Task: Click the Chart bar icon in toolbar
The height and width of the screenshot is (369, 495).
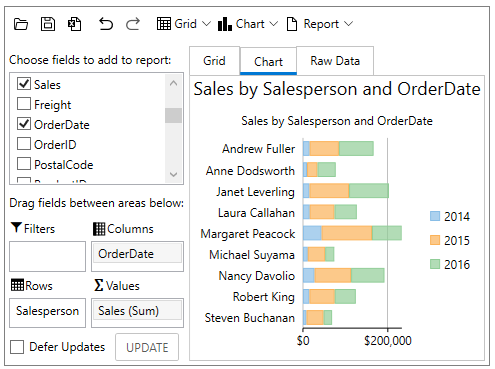Action: tap(225, 24)
